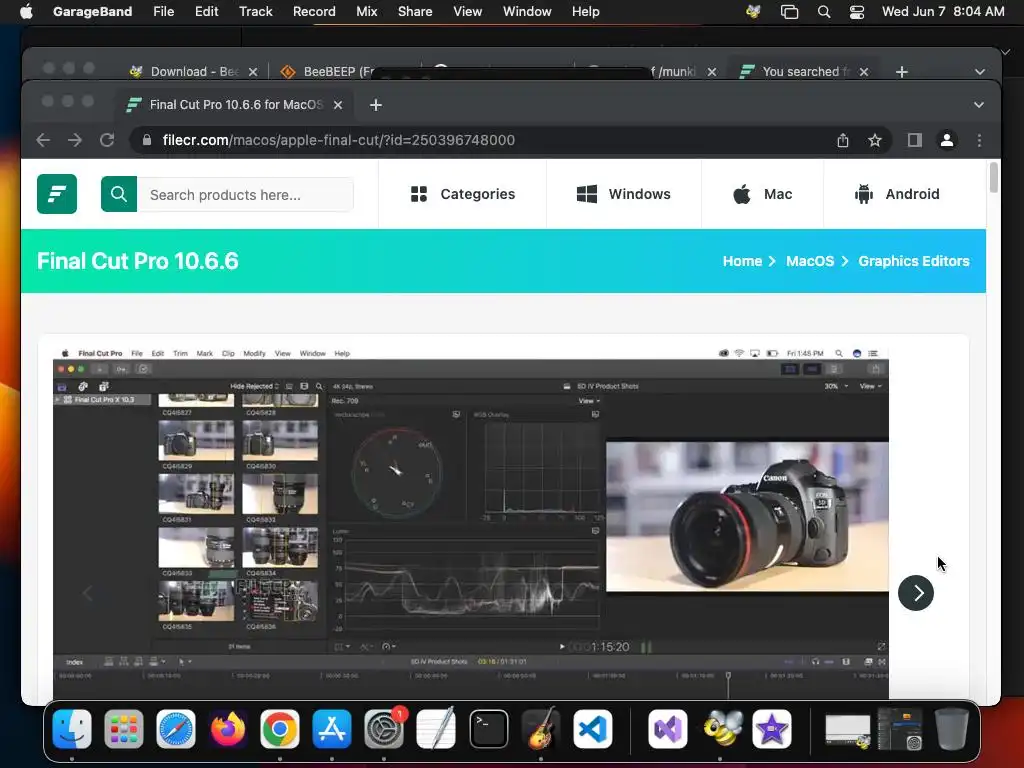Open the Mix menu in the menu bar
The image size is (1024, 768).
[366, 12]
